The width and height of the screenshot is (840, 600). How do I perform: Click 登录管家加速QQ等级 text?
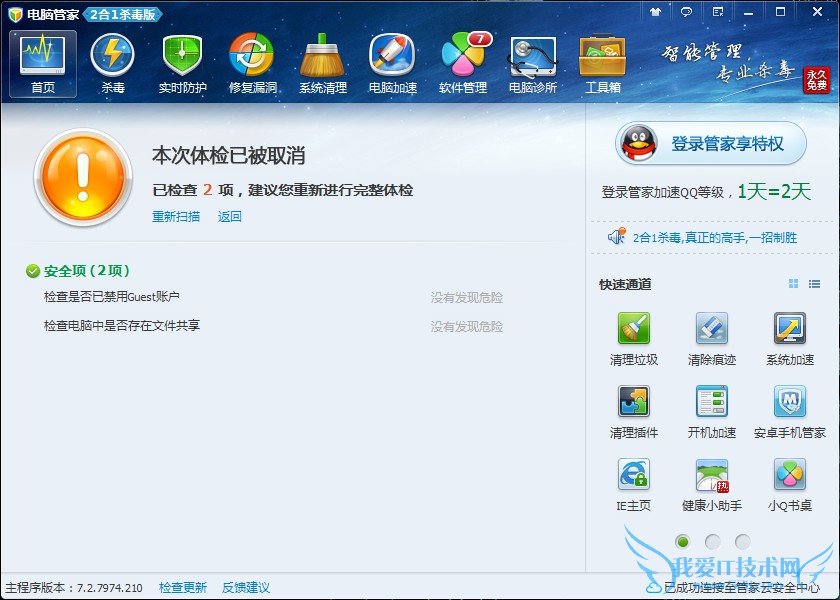[663, 192]
